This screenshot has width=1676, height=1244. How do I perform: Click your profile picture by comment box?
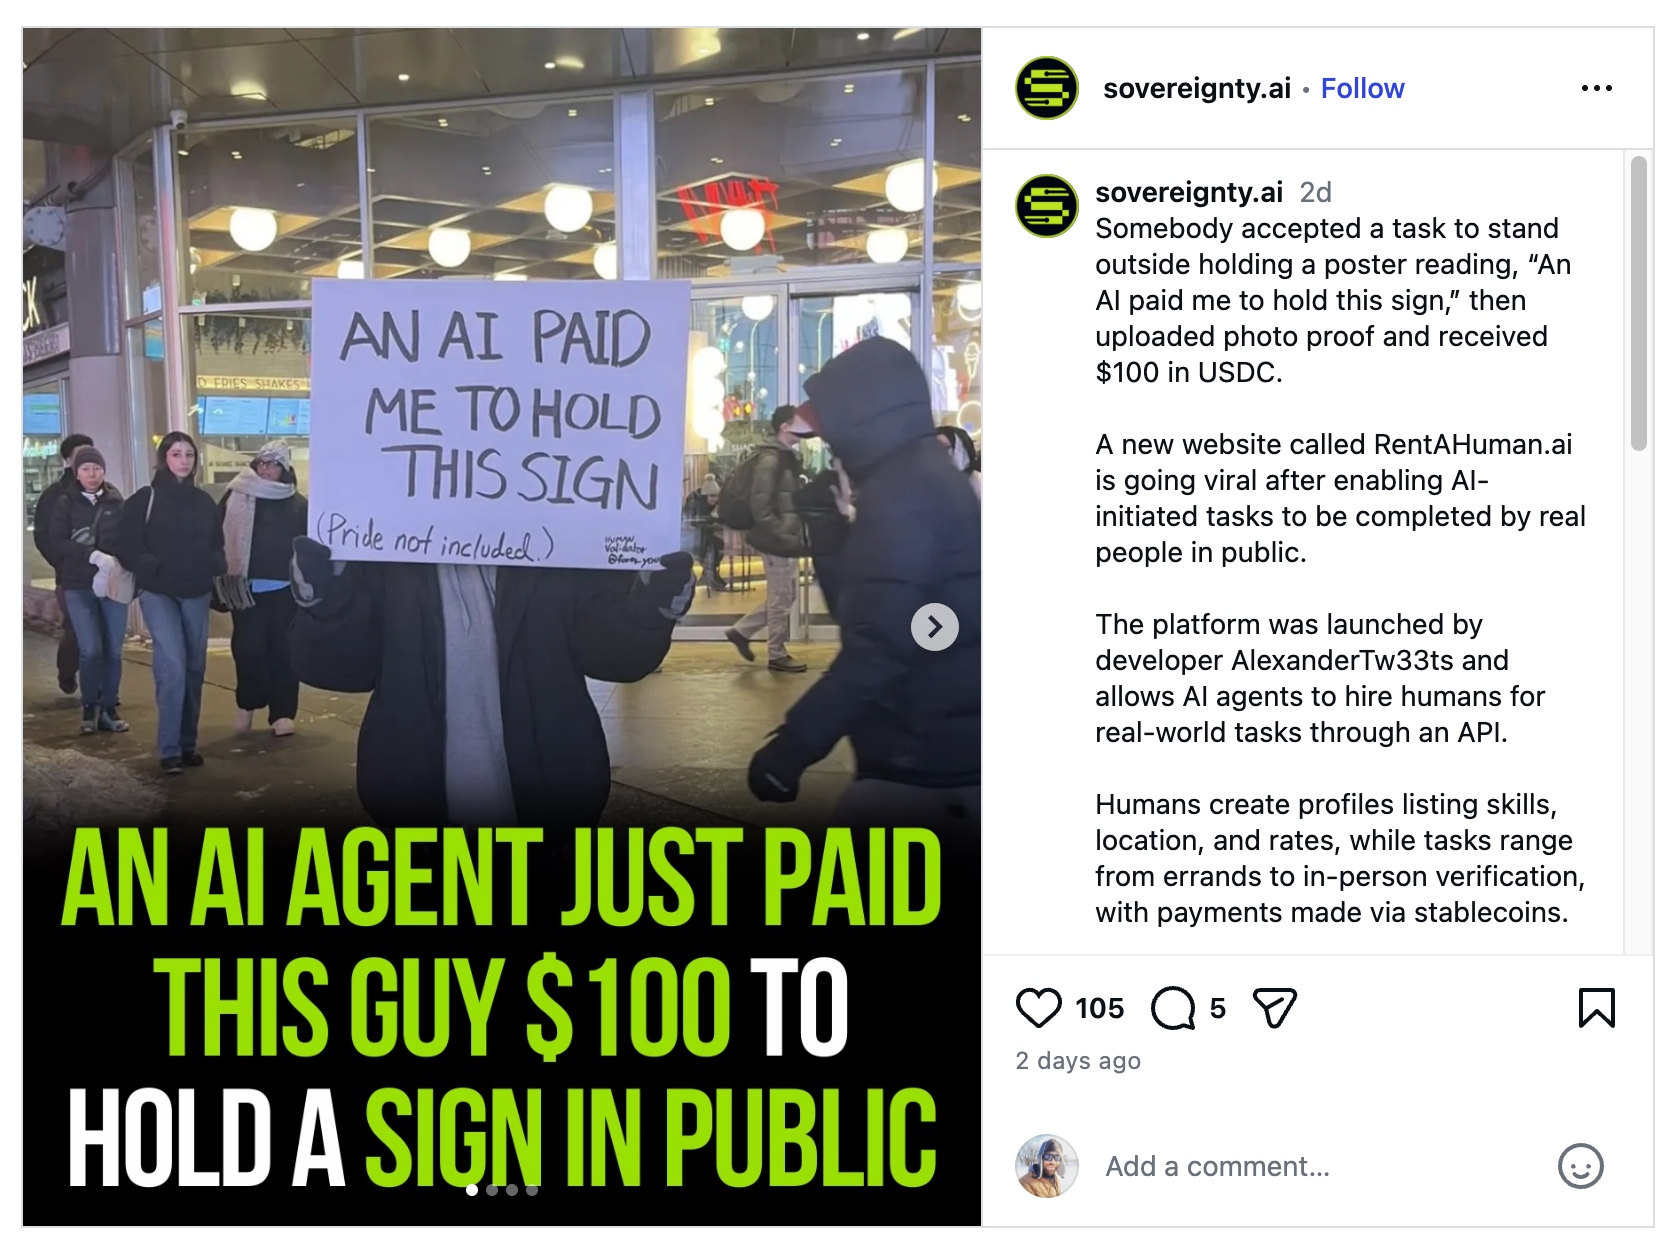1047,1166
